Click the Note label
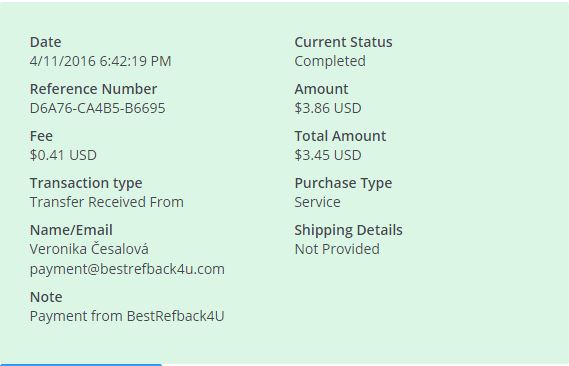 (x=46, y=297)
